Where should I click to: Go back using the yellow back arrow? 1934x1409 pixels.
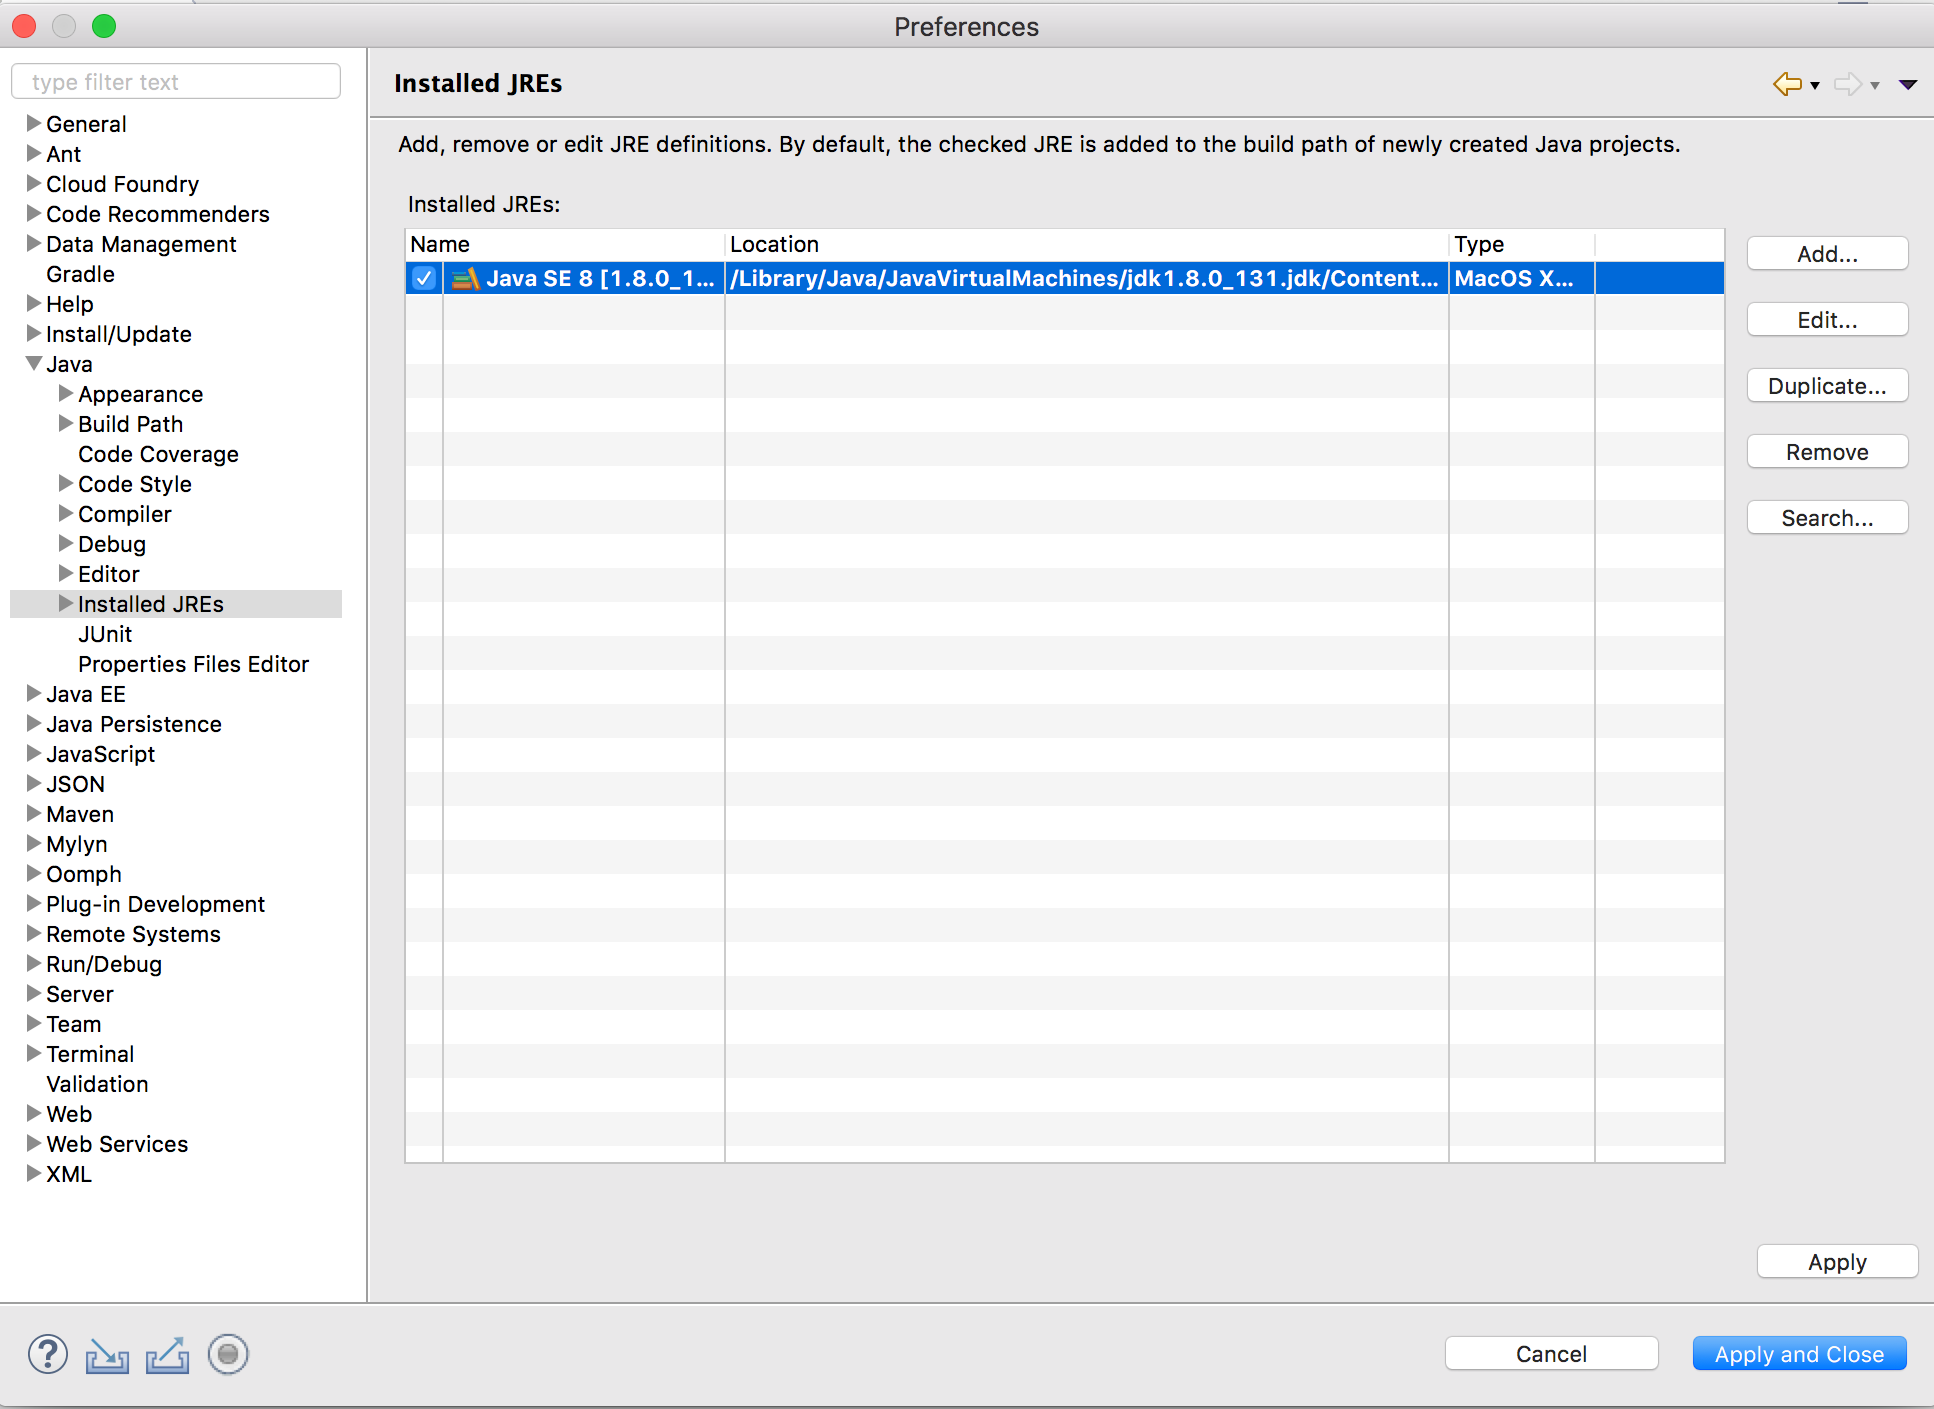(x=1787, y=84)
